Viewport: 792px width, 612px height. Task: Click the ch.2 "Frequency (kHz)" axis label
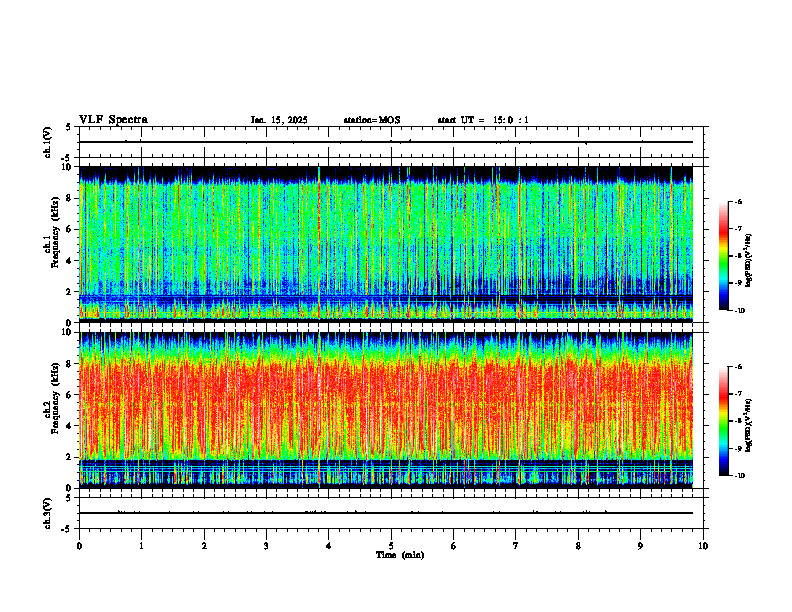pyautogui.click(x=55, y=398)
